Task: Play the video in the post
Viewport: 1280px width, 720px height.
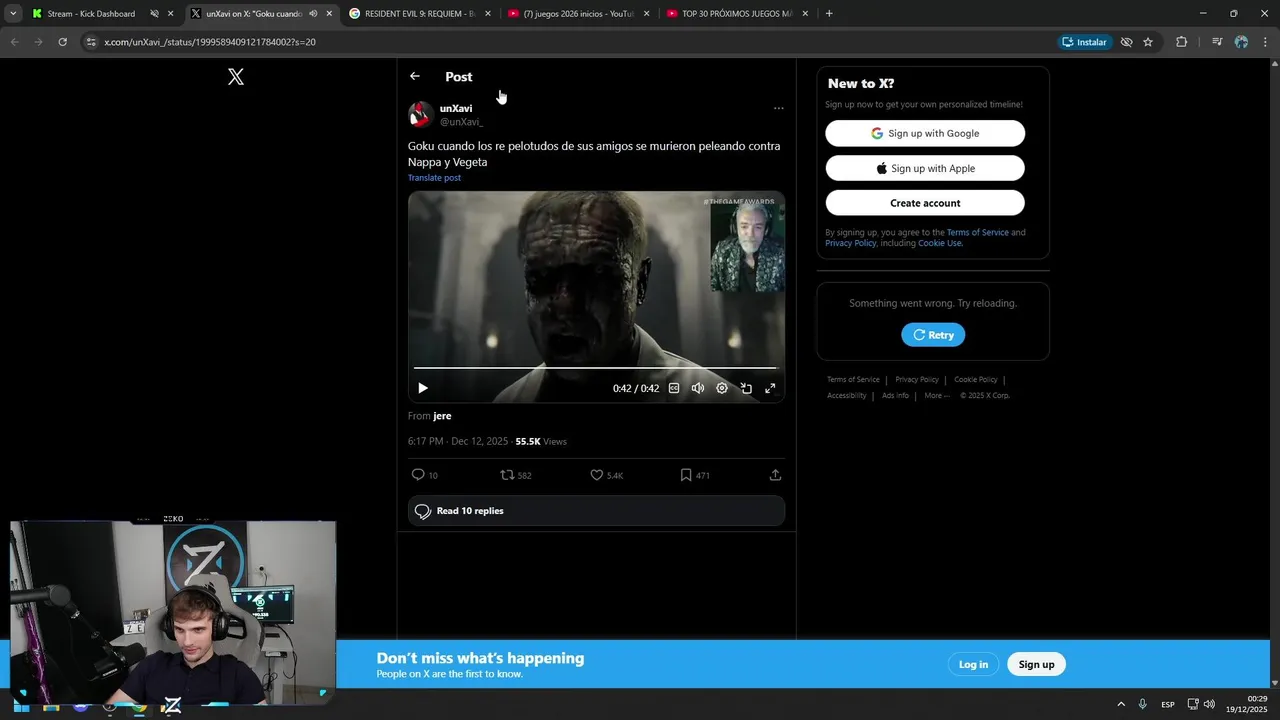Action: coord(423,388)
